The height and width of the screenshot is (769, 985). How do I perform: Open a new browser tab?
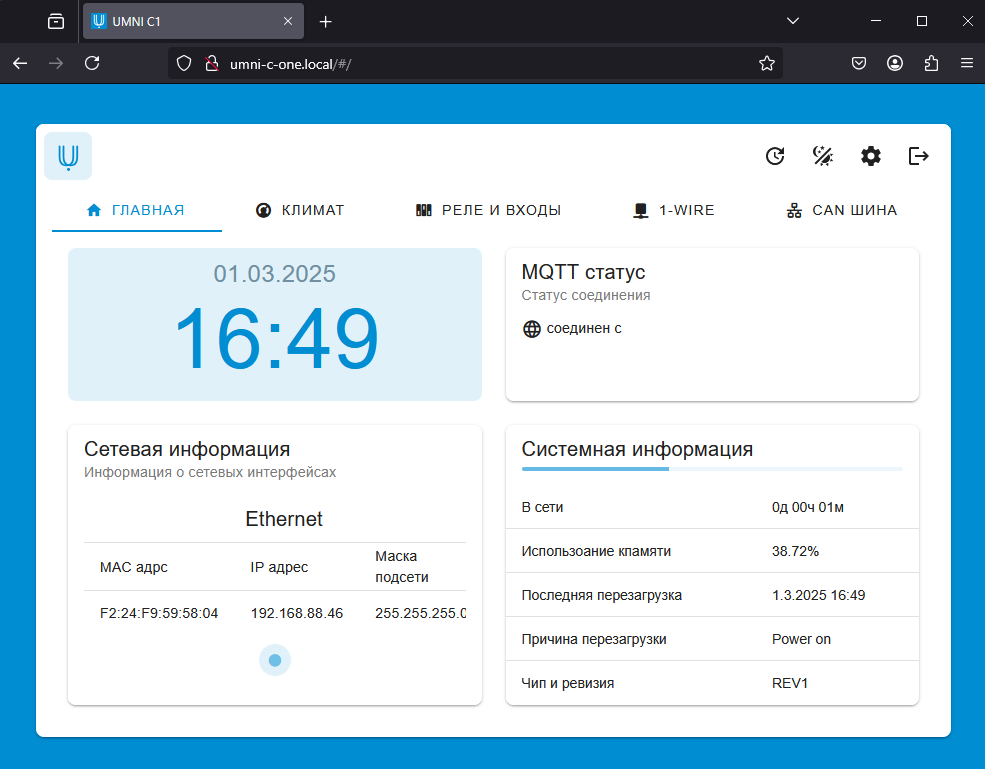325,21
